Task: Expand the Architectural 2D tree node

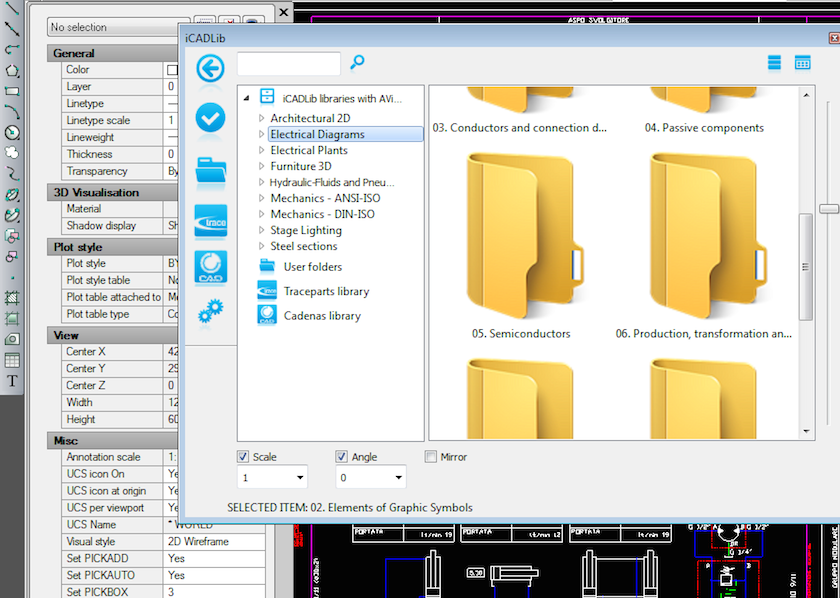Action: point(262,119)
